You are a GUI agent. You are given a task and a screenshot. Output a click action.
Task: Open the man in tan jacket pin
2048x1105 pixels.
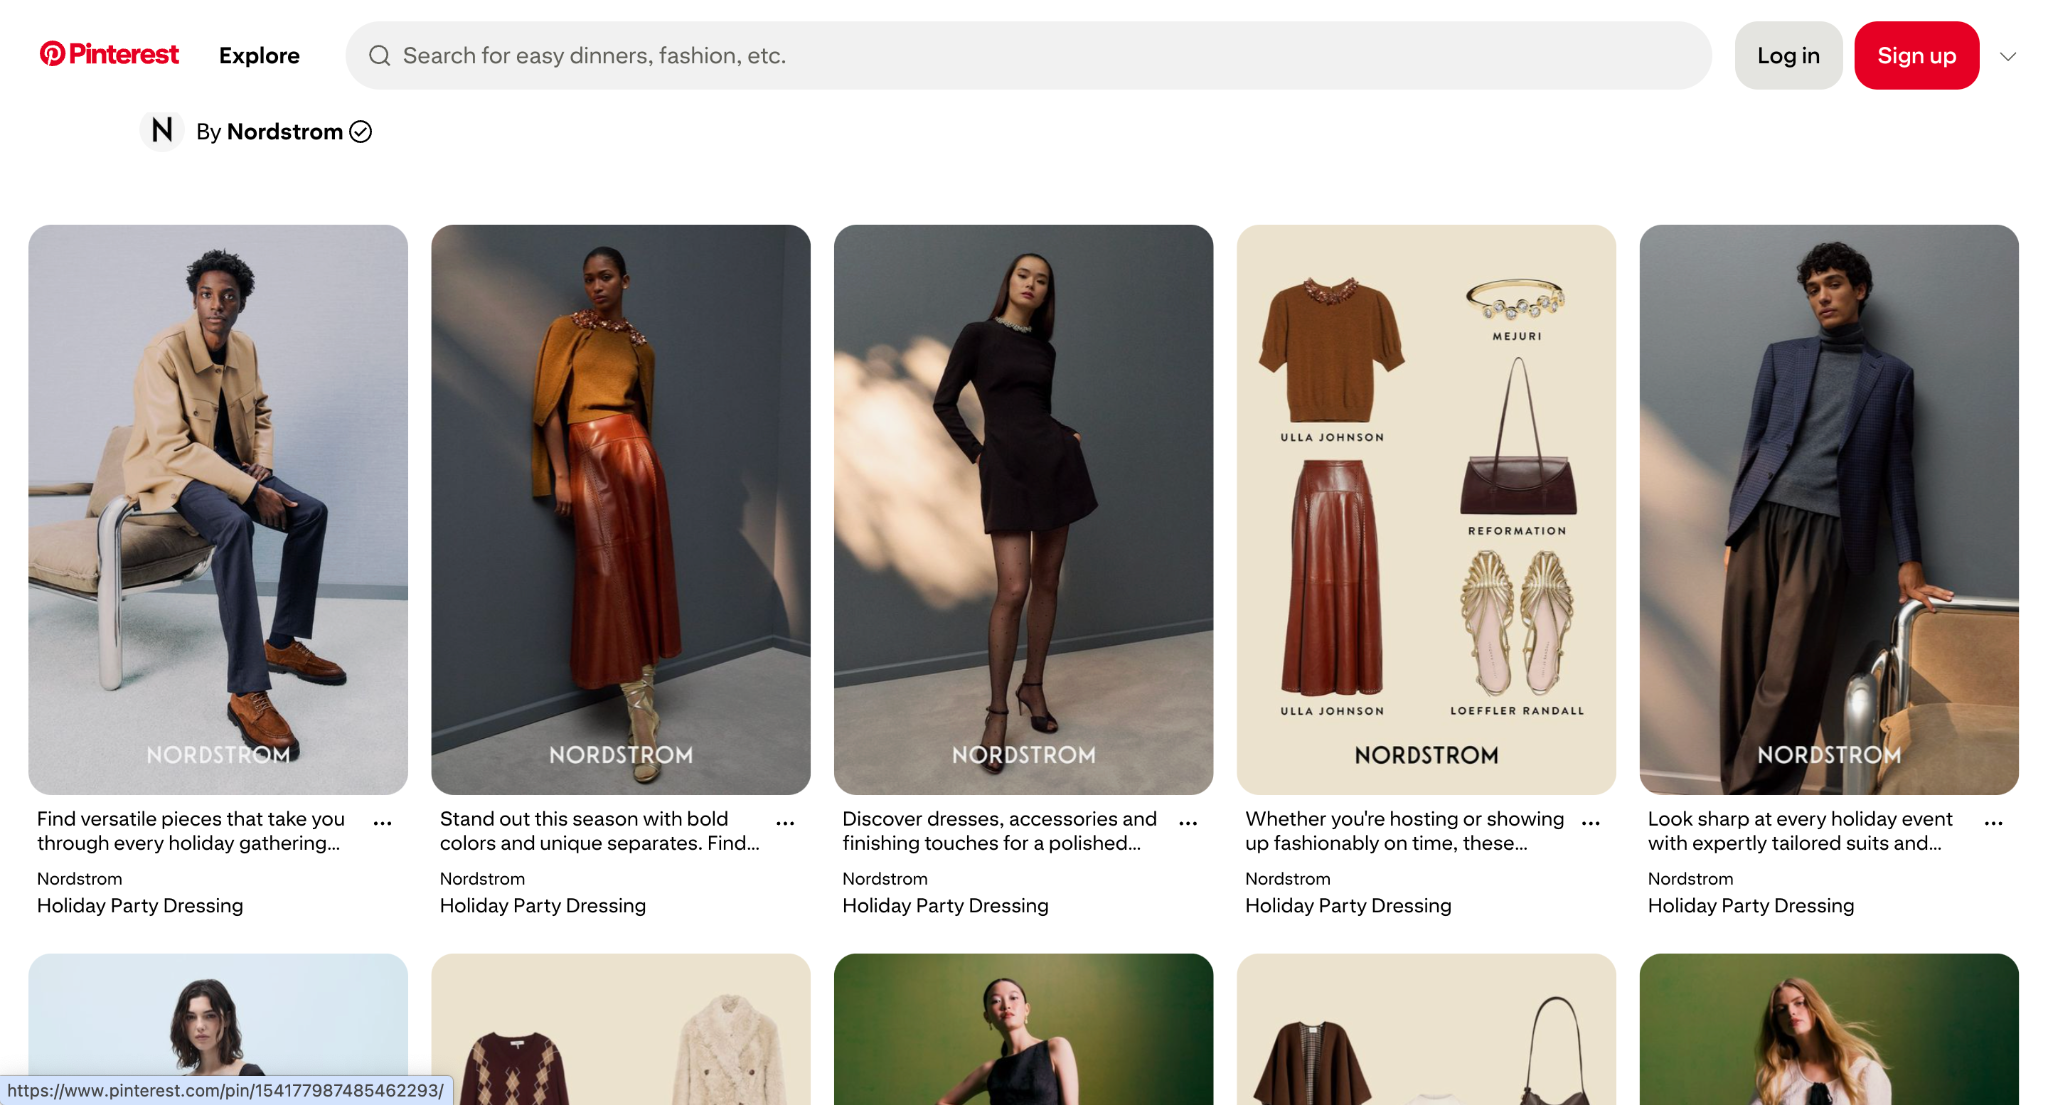pyautogui.click(x=218, y=509)
